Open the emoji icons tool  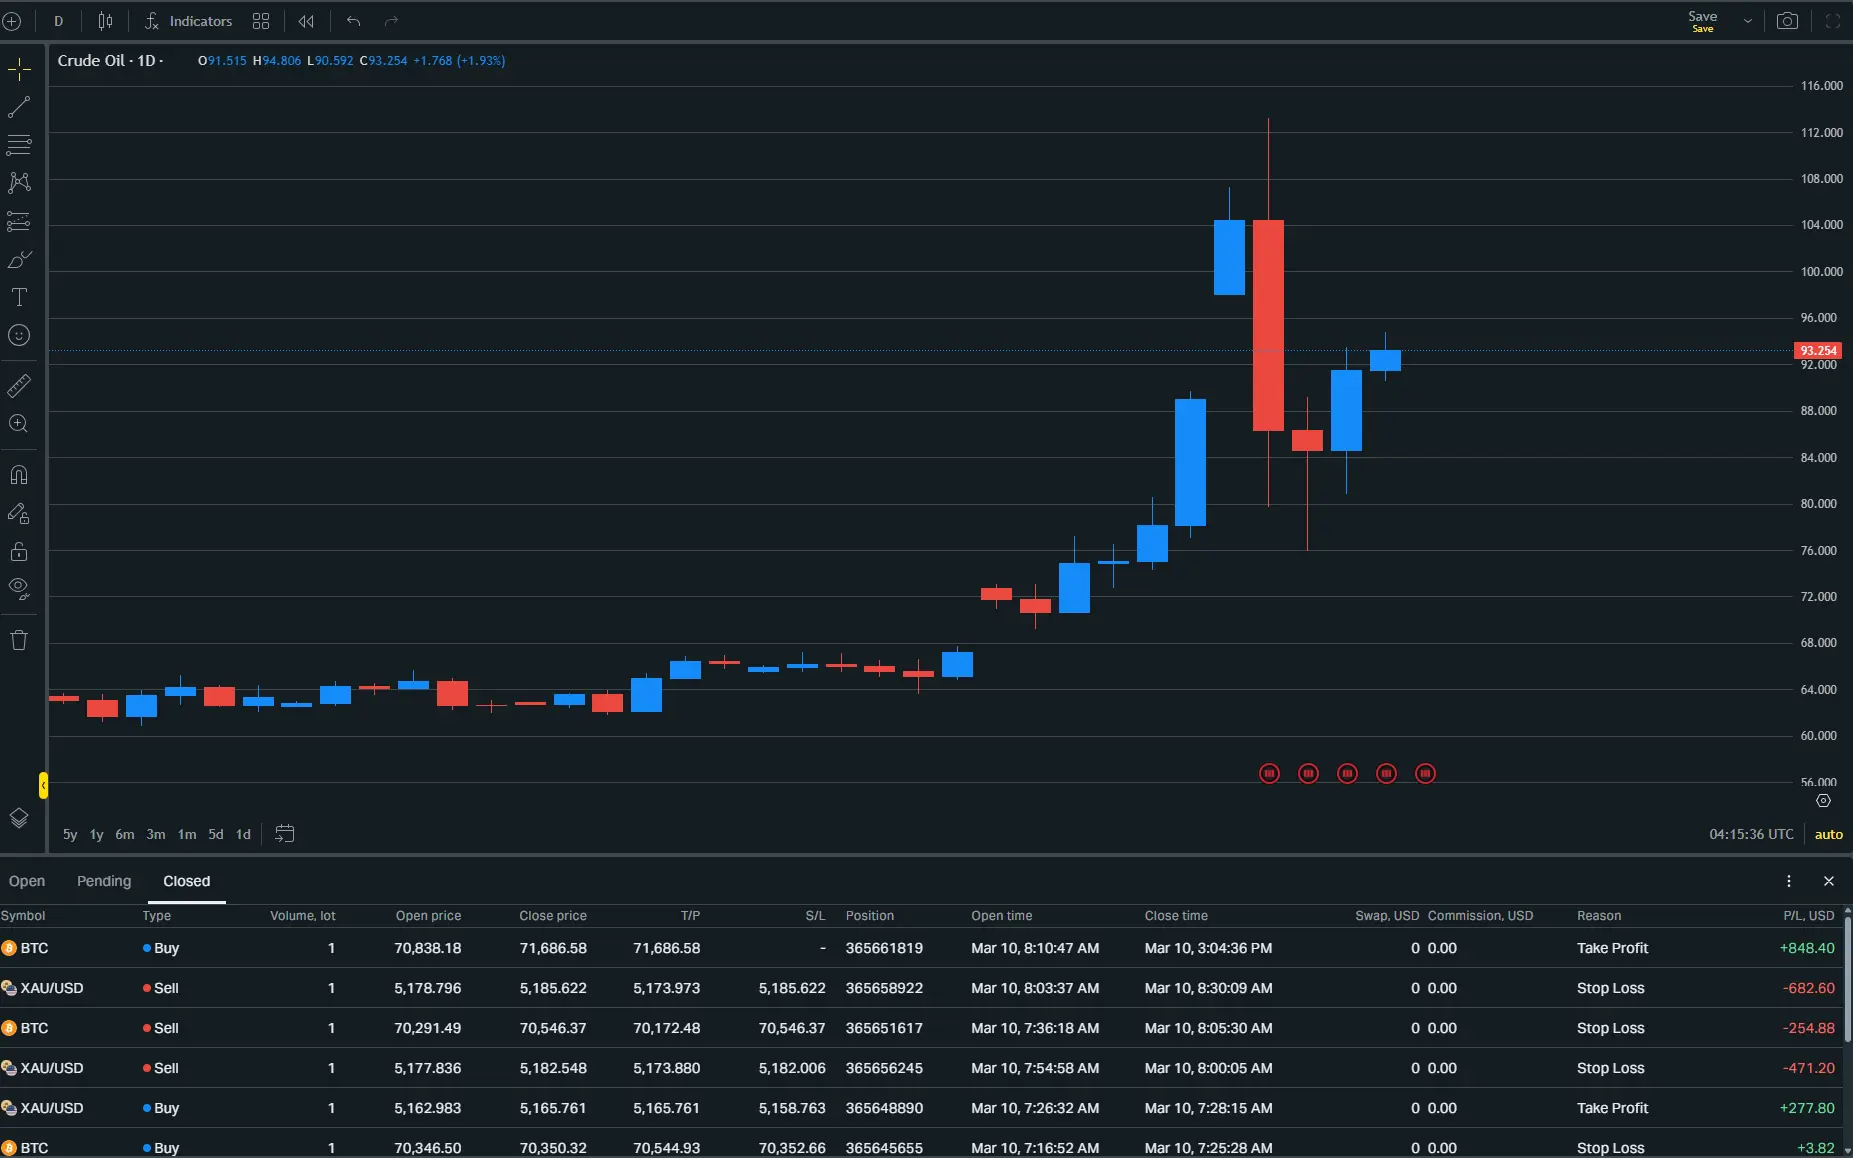click(x=19, y=335)
